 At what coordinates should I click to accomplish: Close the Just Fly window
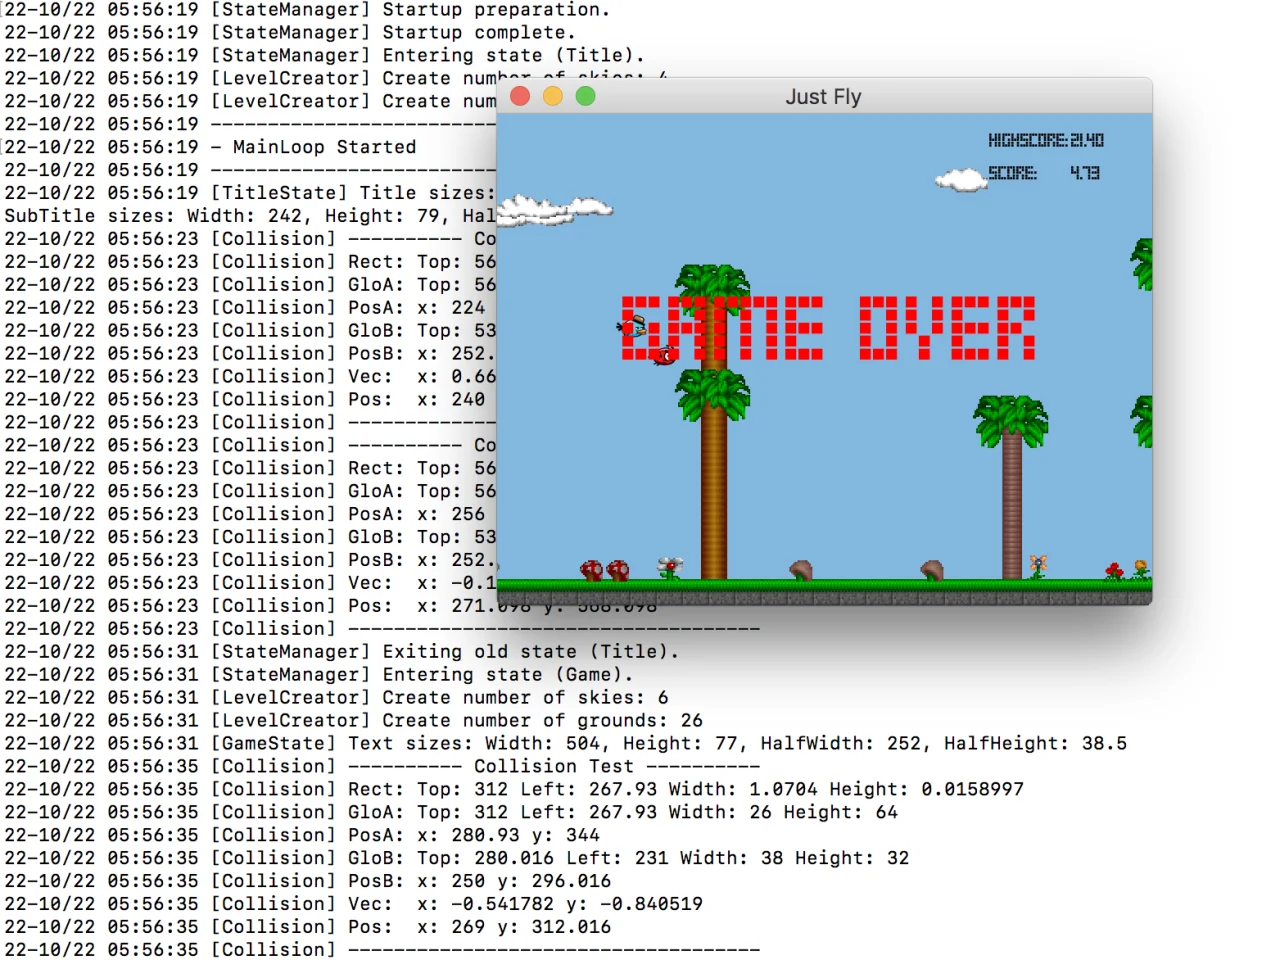(520, 96)
